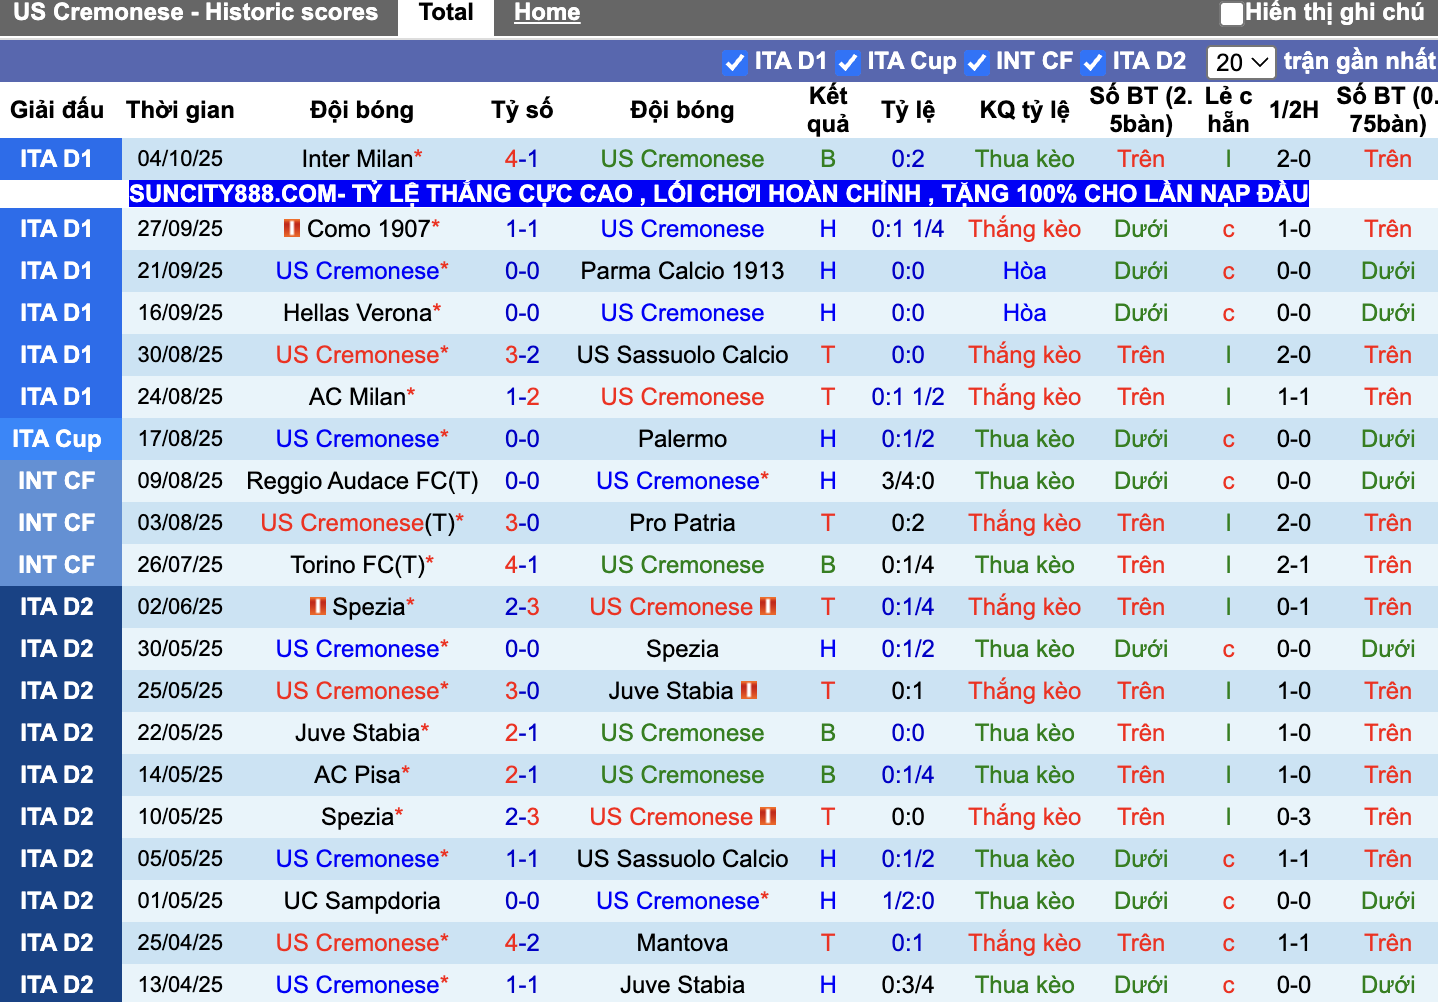Viewport: 1438px width, 1002px height.
Task: Disable the ITA D2 filter checkbox
Action: pyautogui.click(x=1093, y=62)
